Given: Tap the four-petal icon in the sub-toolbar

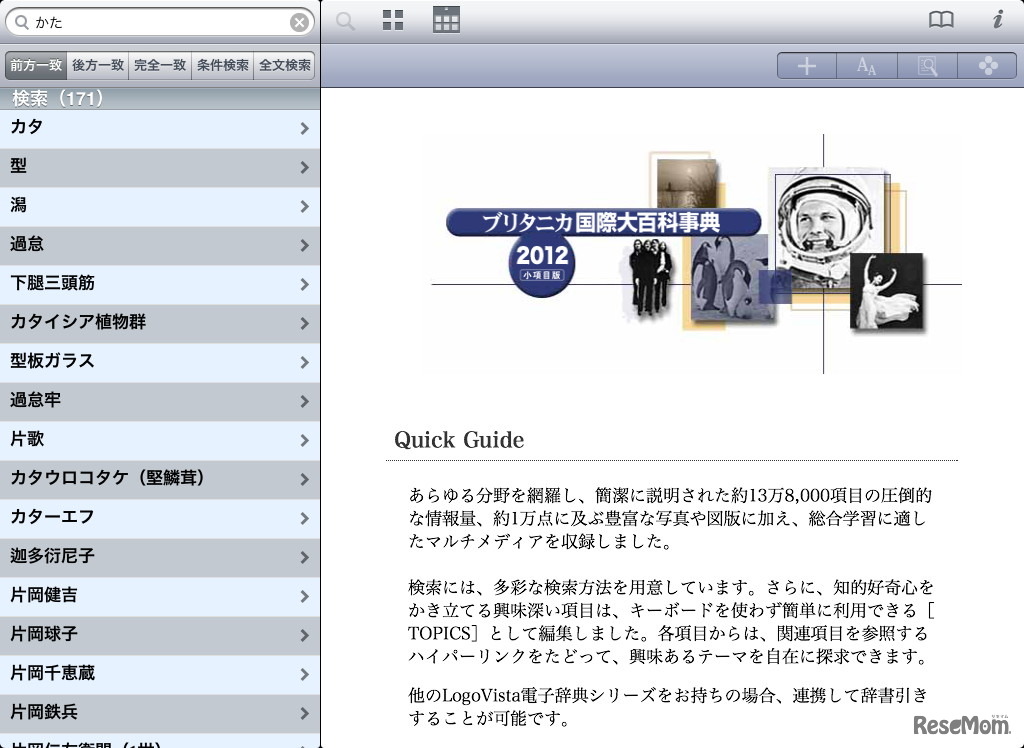Looking at the screenshot, I should coord(987,66).
